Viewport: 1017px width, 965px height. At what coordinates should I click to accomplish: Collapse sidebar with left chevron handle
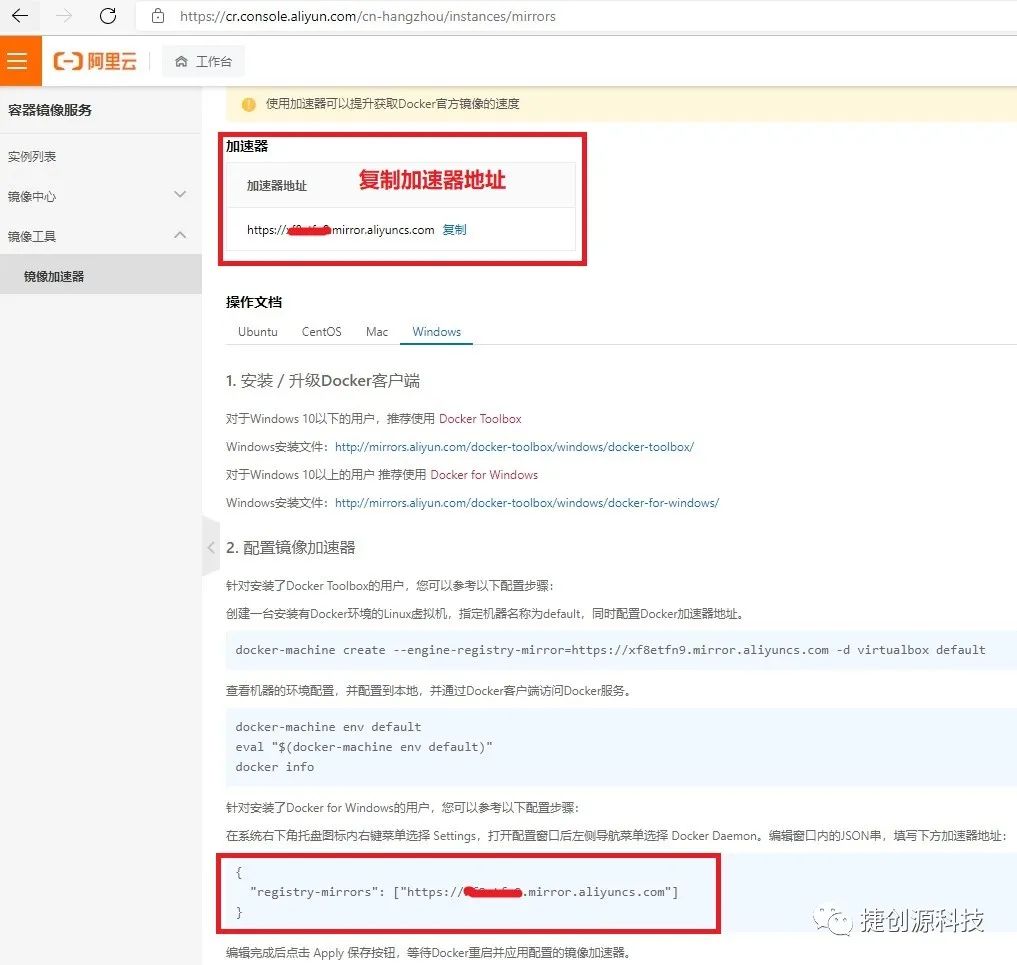coord(211,547)
